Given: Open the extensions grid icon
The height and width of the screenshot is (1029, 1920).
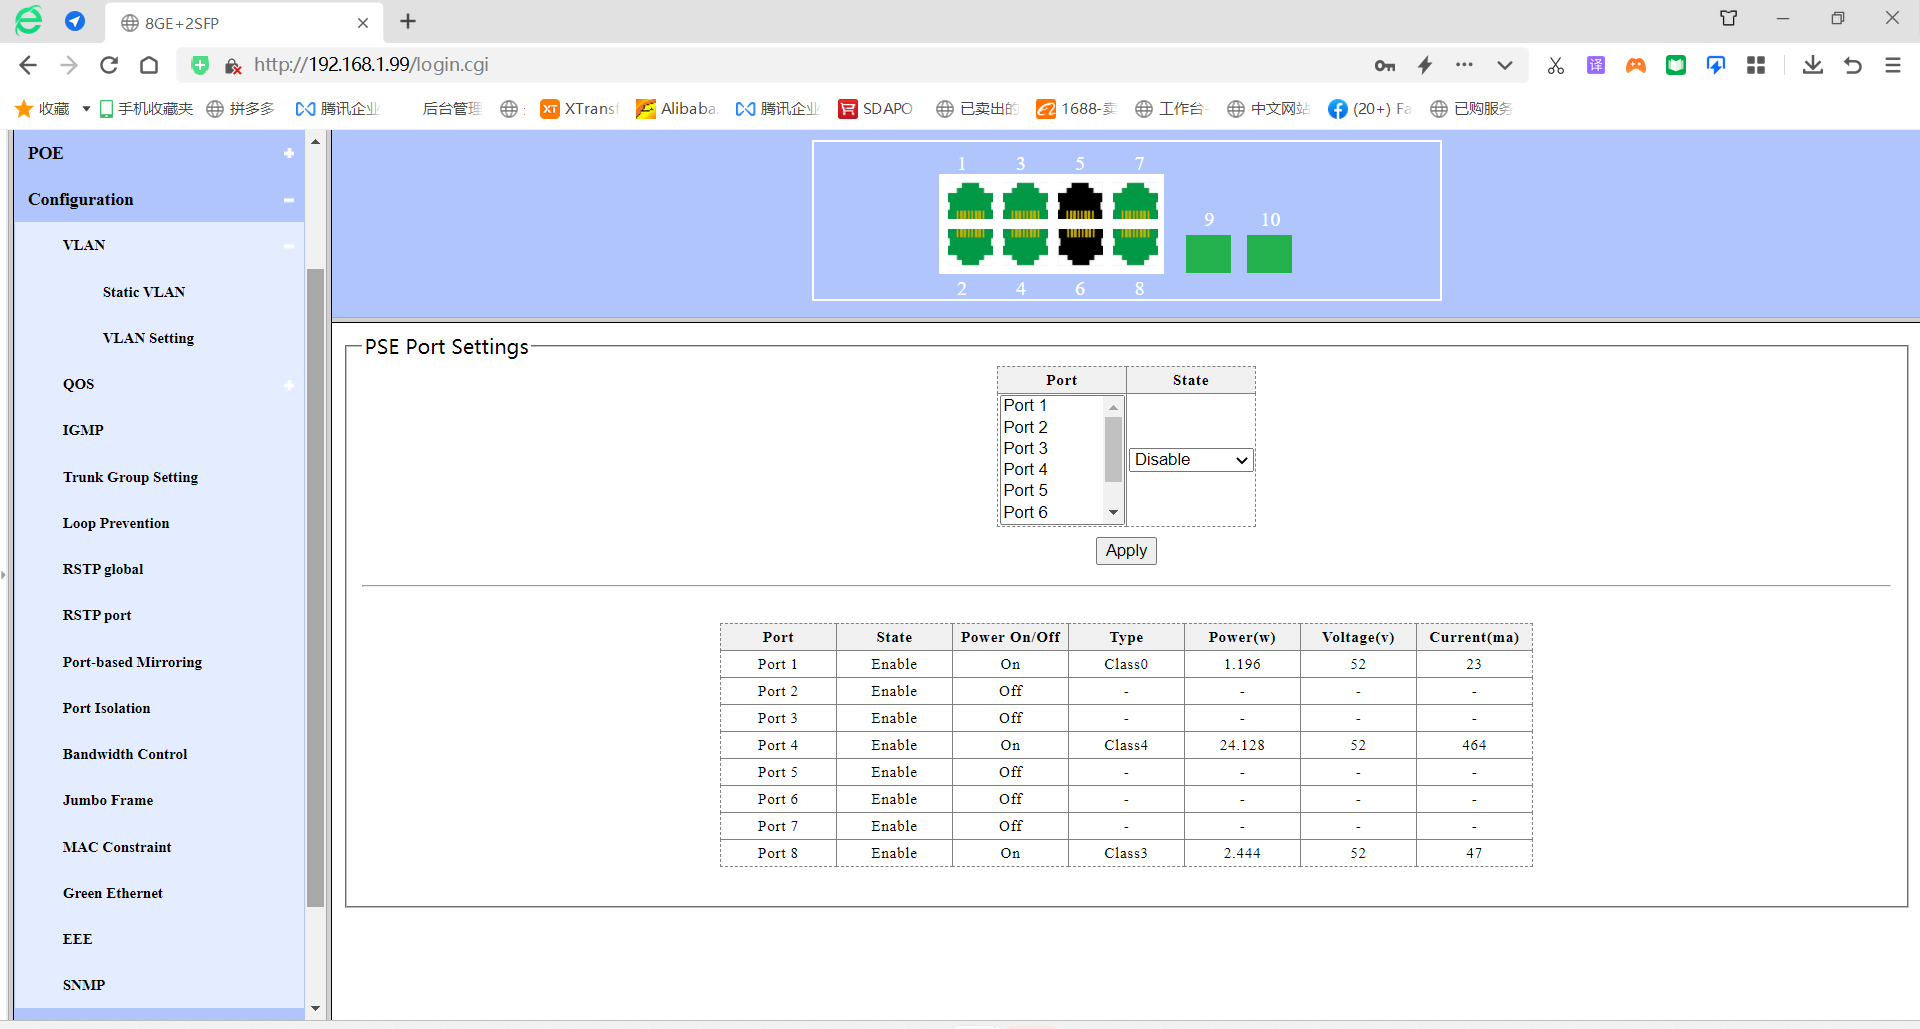Looking at the screenshot, I should tap(1756, 65).
